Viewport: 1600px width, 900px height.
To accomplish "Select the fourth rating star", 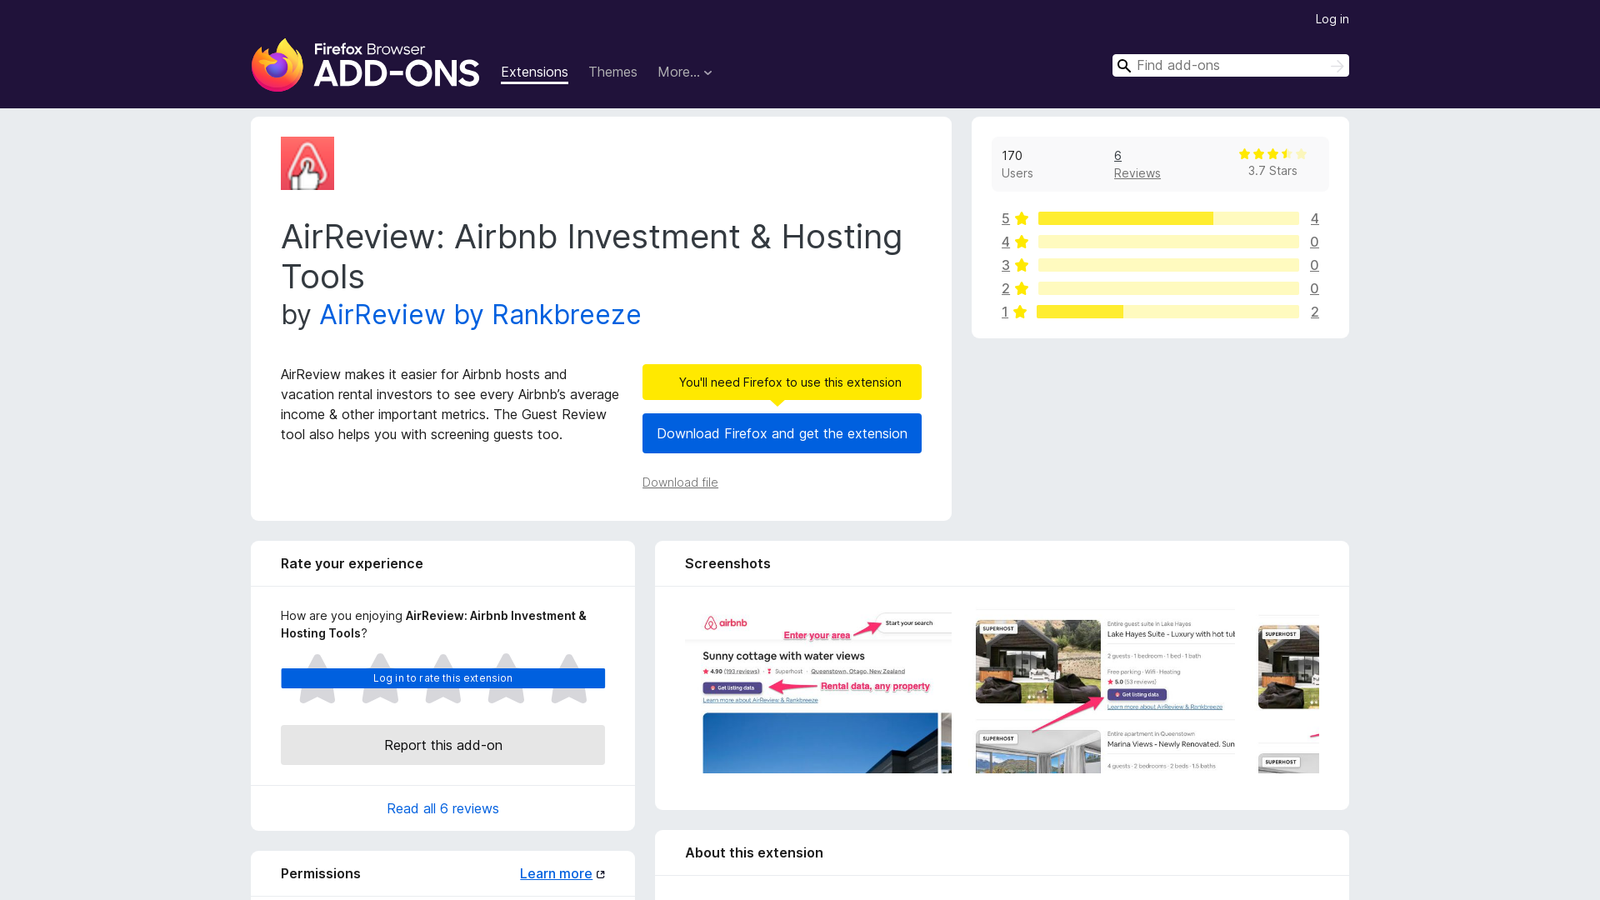I will click(x=506, y=678).
